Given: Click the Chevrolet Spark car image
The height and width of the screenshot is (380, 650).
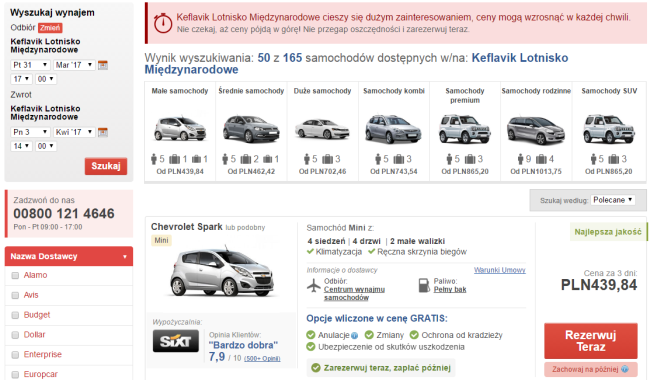Looking at the screenshot, I should coord(222,272).
